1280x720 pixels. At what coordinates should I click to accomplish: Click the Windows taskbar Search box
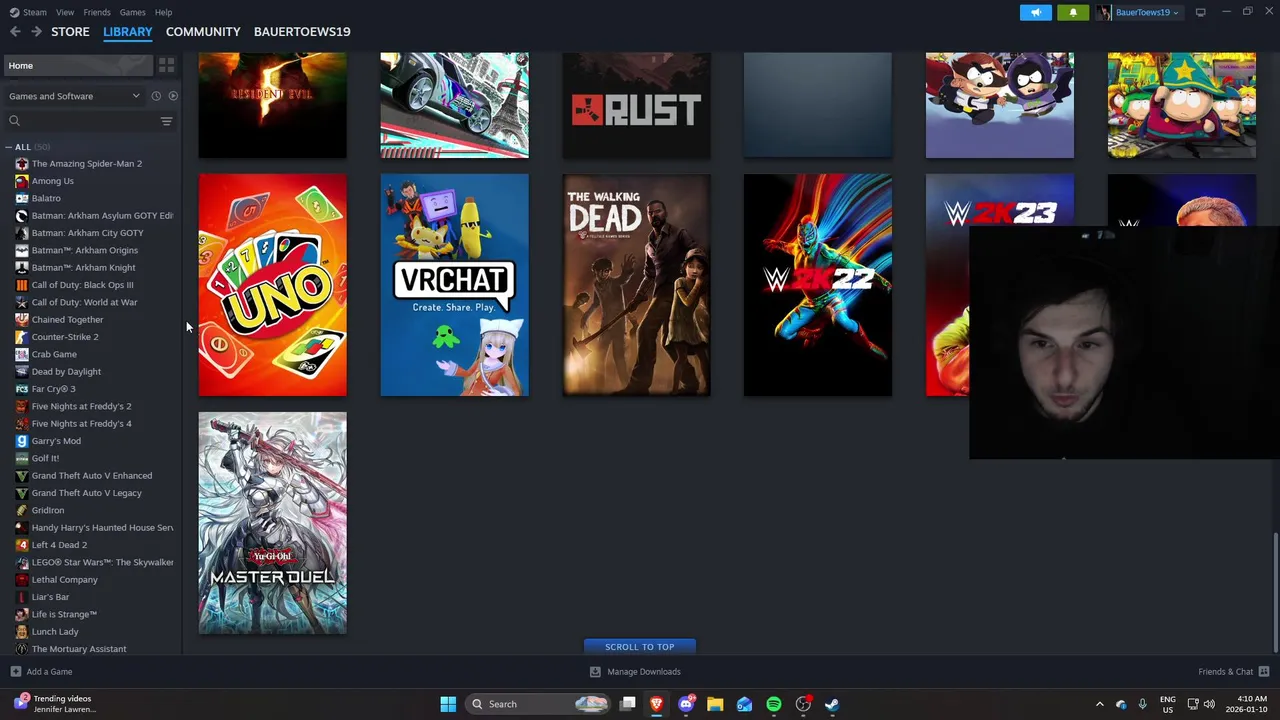[x=539, y=704]
